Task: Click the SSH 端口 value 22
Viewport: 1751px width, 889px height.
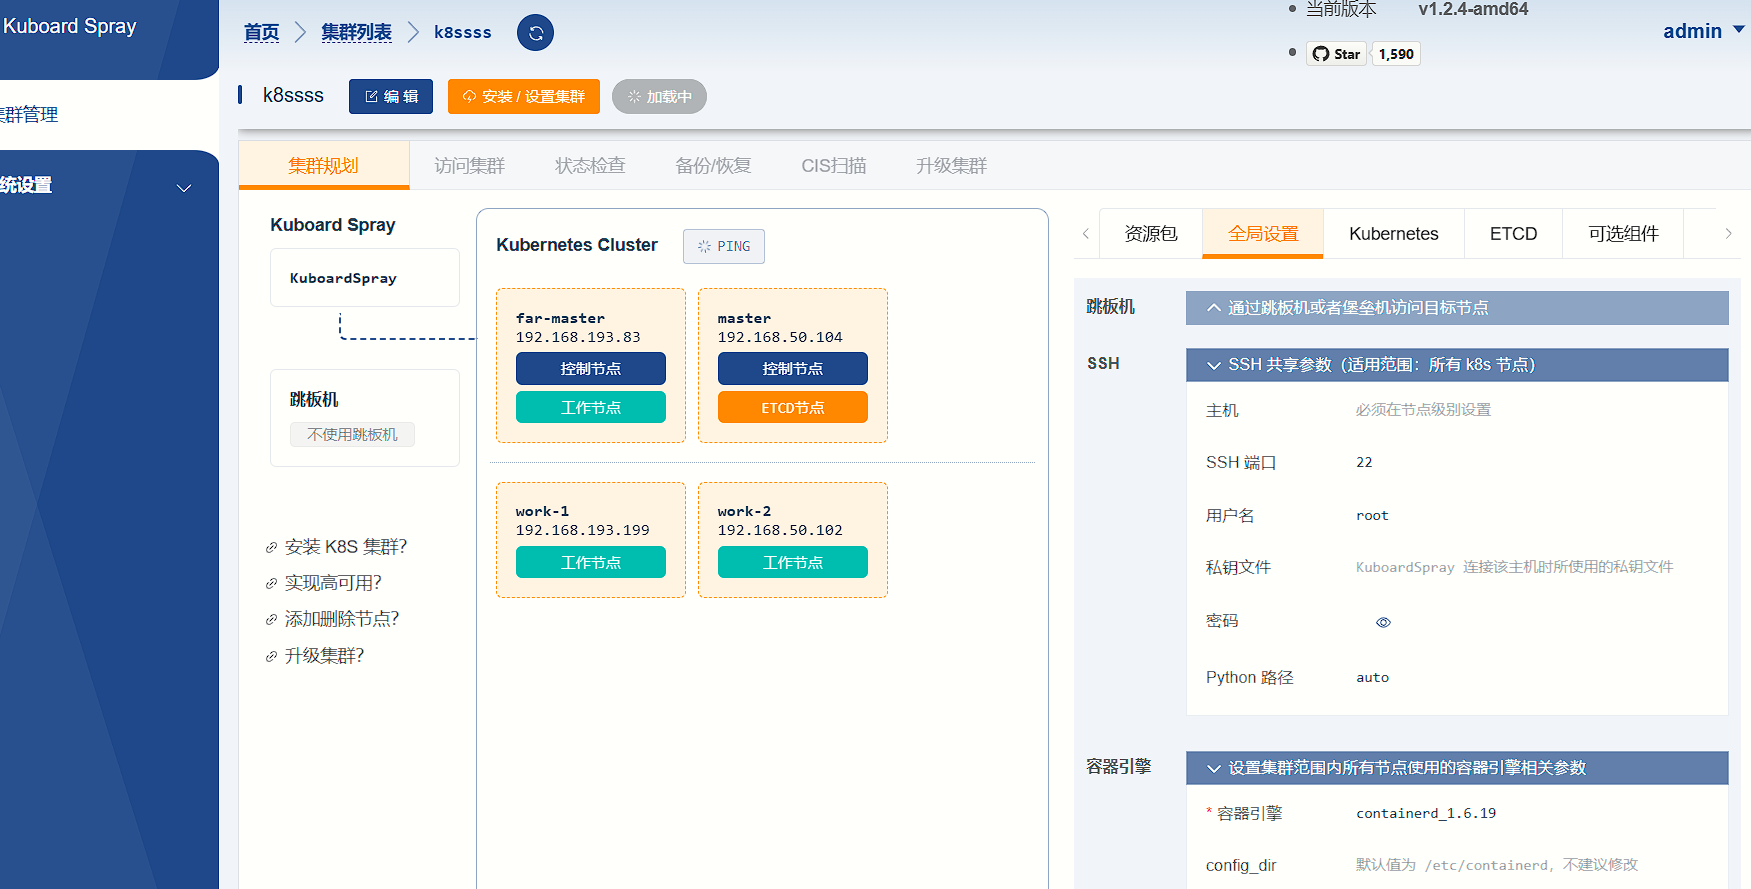Action: 1364,462
